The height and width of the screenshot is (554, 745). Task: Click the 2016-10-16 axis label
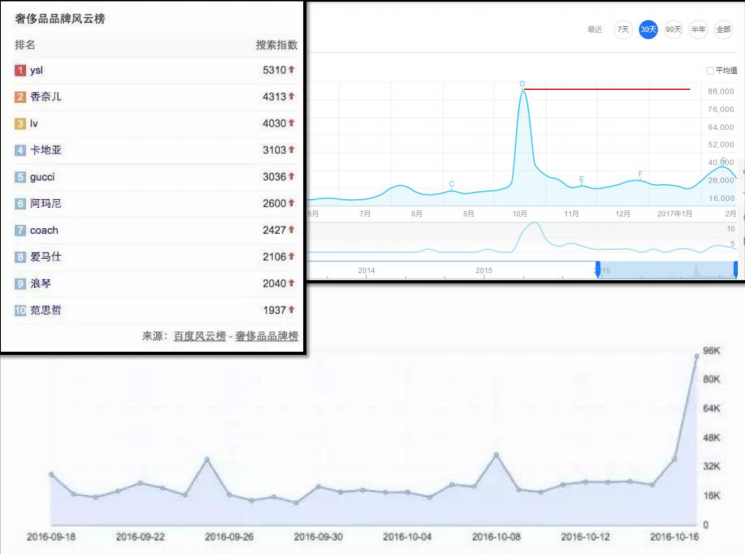click(x=674, y=537)
